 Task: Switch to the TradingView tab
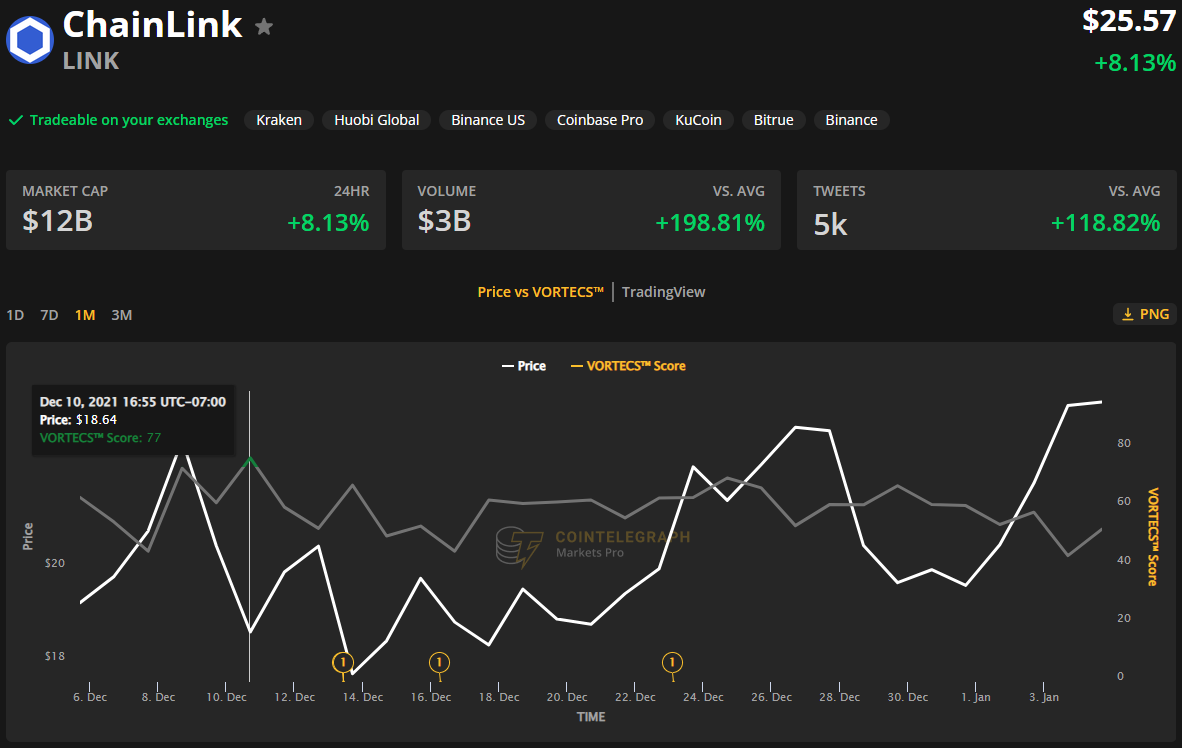tap(663, 292)
